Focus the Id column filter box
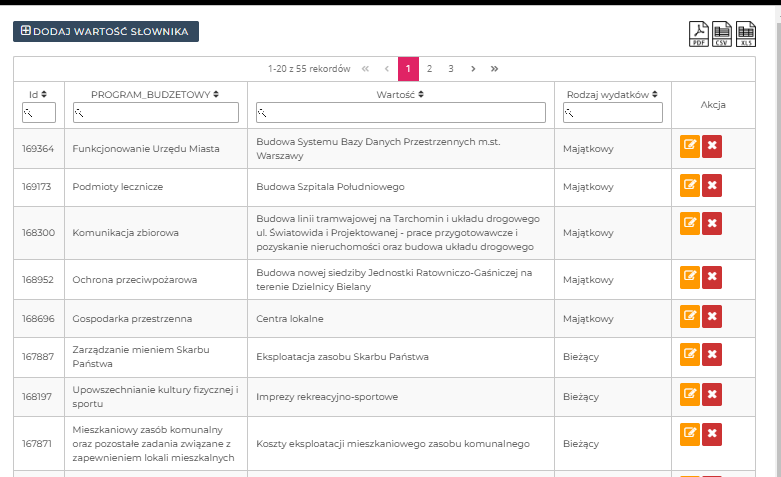 [x=38, y=113]
